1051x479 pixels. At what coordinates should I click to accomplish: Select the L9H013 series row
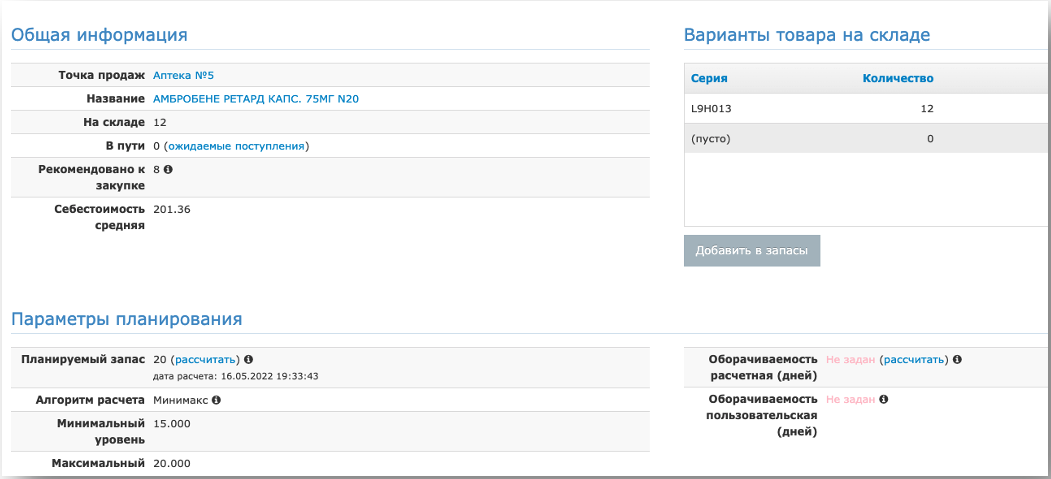867,109
